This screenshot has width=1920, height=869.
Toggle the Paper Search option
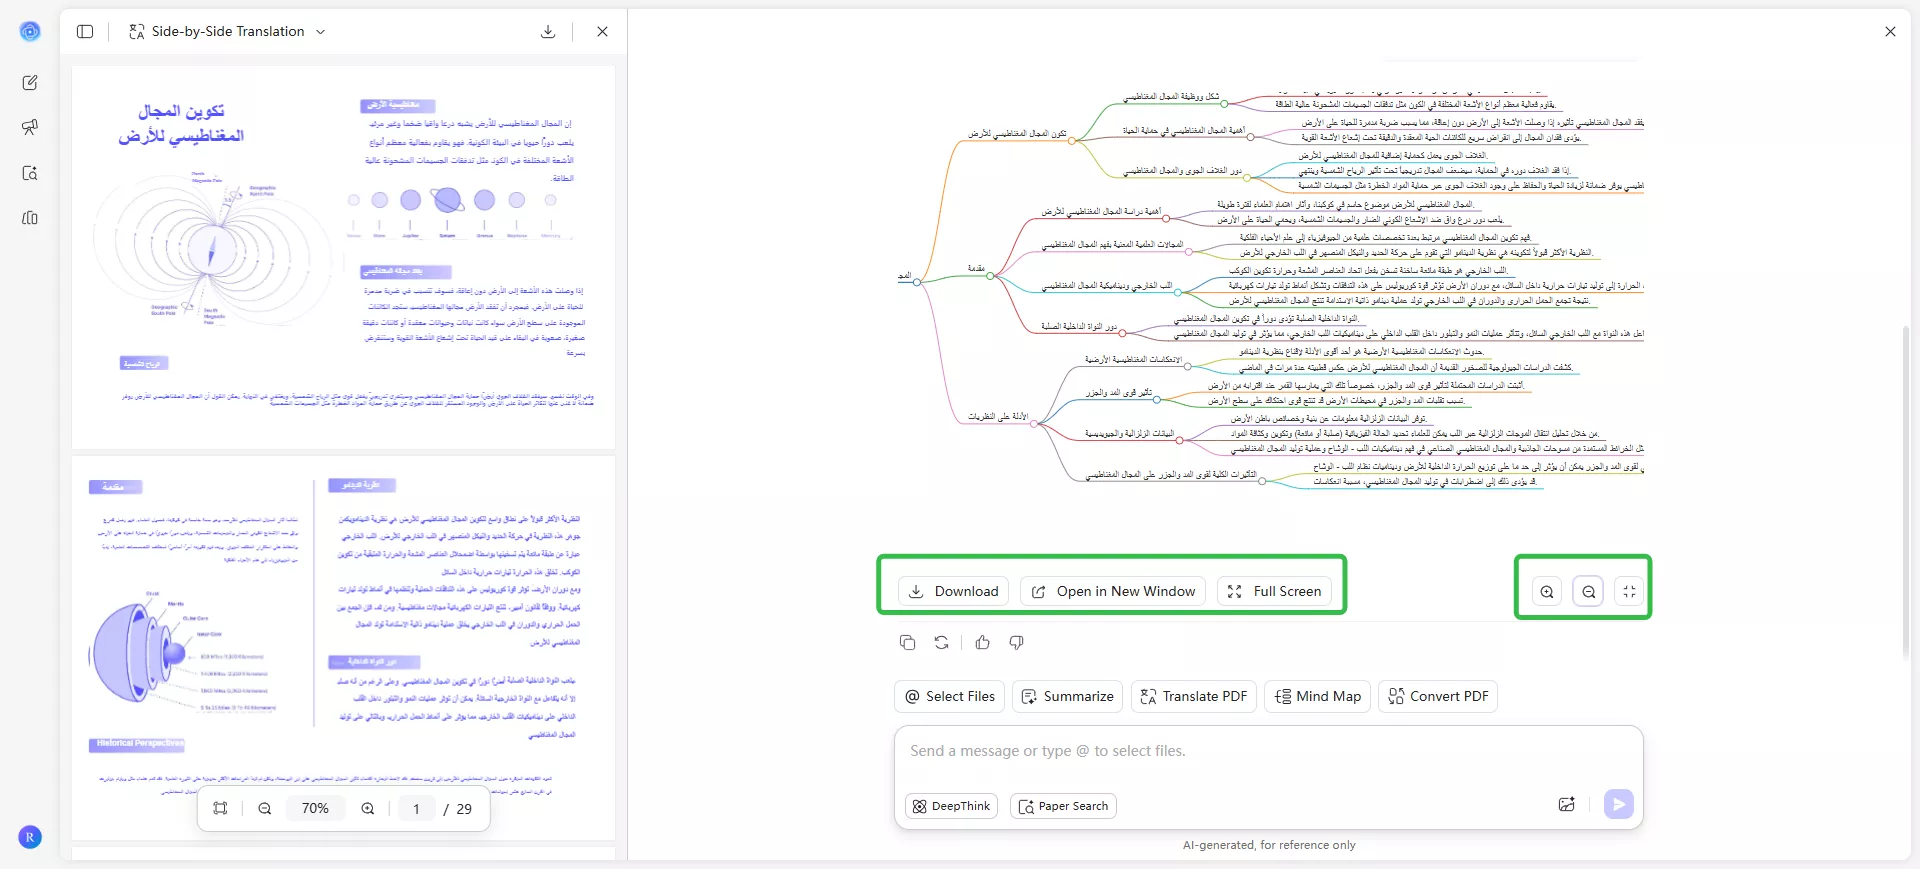[x=1063, y=806]
